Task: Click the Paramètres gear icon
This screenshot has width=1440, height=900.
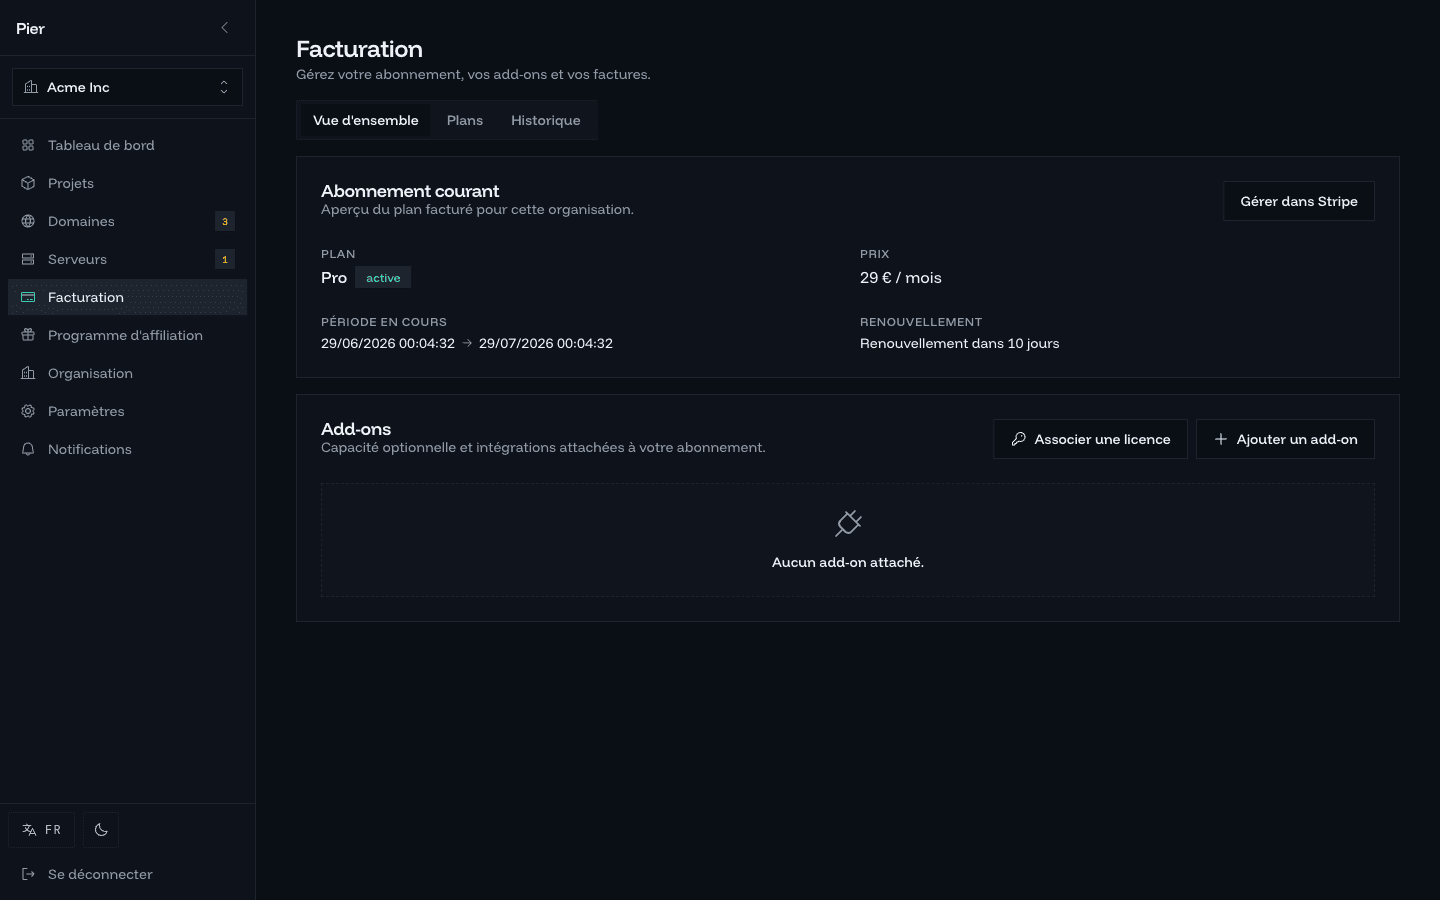Action: [28, 411]
